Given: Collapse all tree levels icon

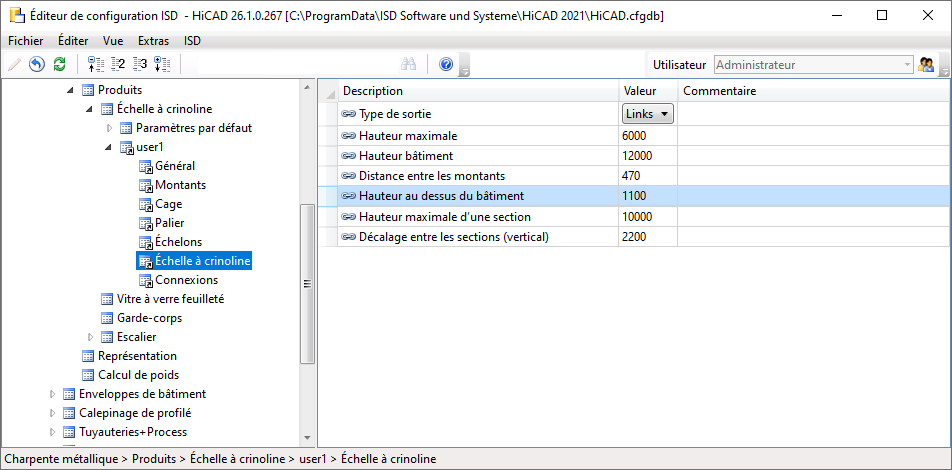Looking at the screenshot, I should (96, 64).
